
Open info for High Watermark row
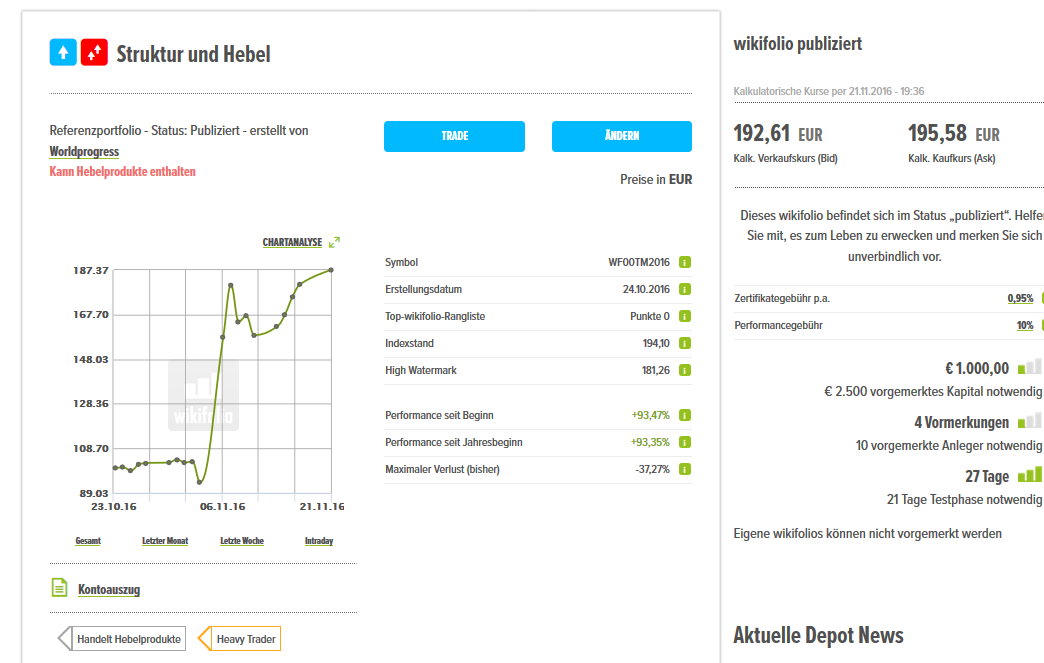(x=685, y=371)
